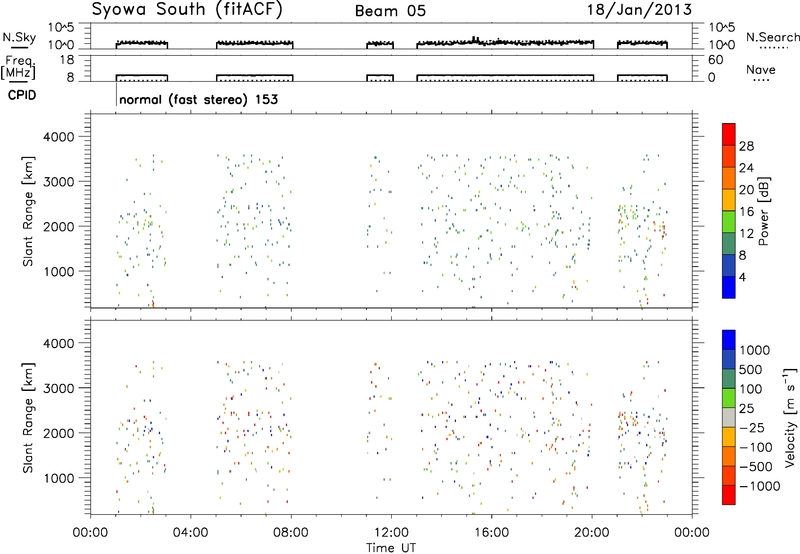Click the noise trace spike near 15:30
This screenshot has height=554, width=800.
pyautogui.click(x=475, y=39)
